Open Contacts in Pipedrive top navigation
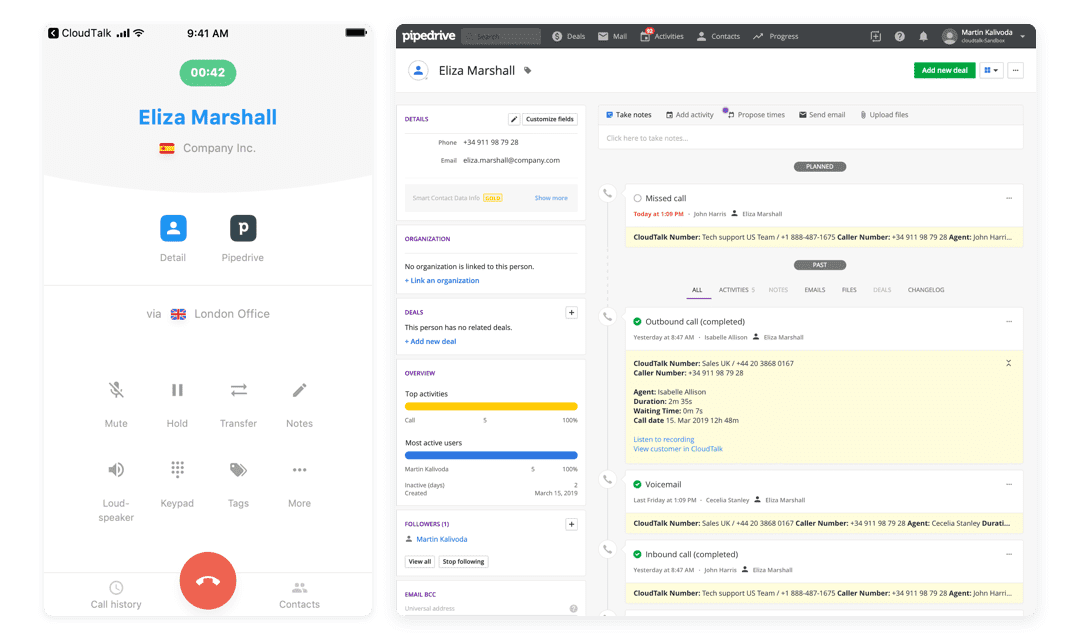The height and width of the screenshot is (640, 1080). coord(718,37)
